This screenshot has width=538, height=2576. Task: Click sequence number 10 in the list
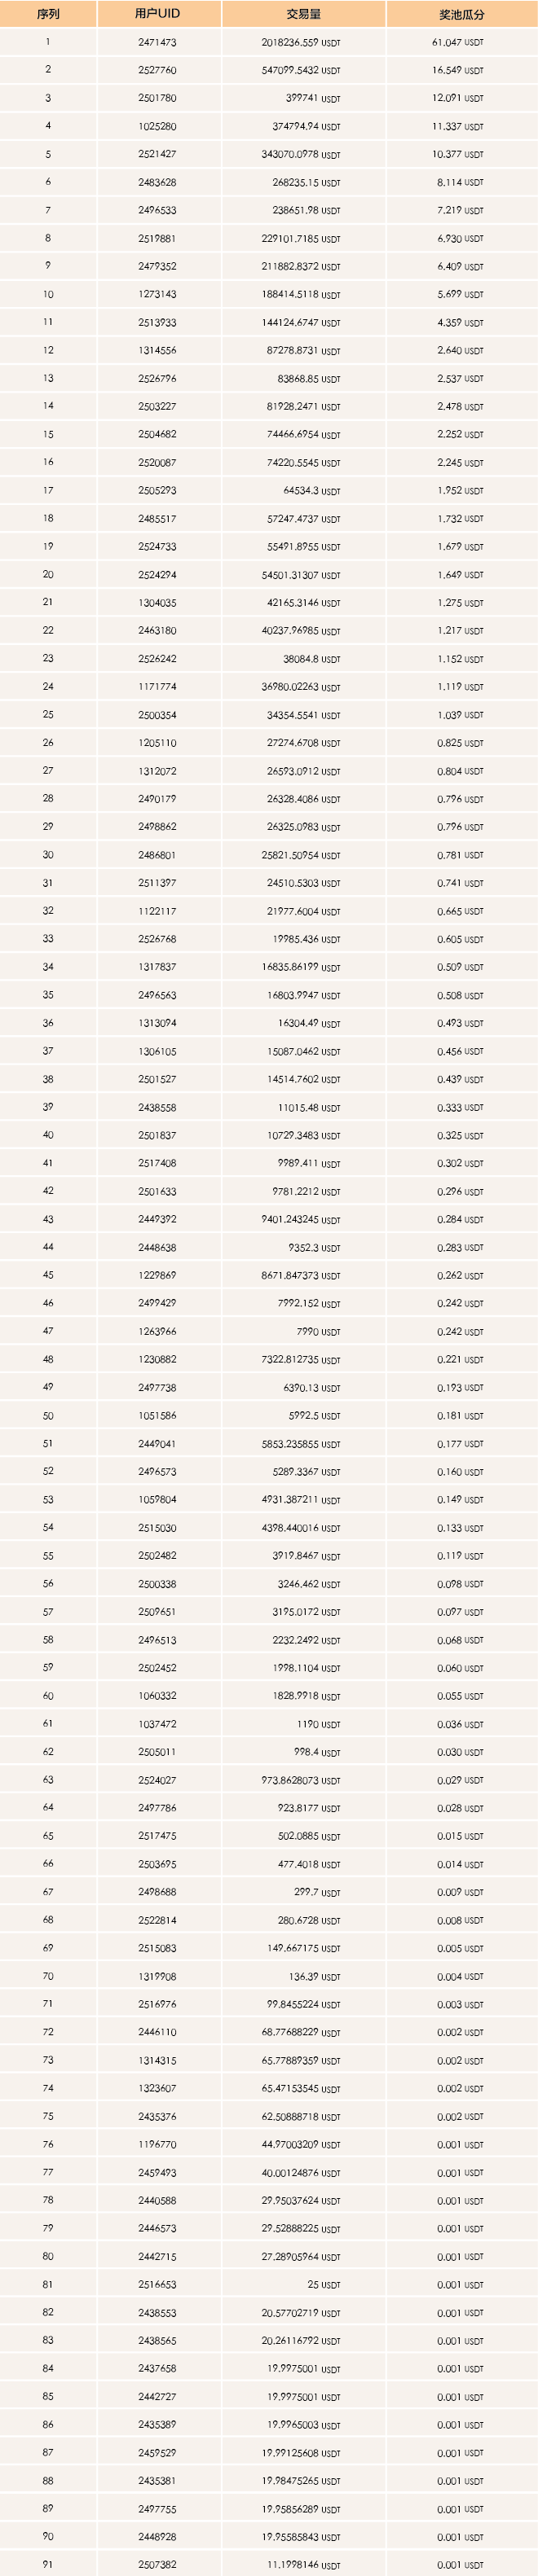48,295
